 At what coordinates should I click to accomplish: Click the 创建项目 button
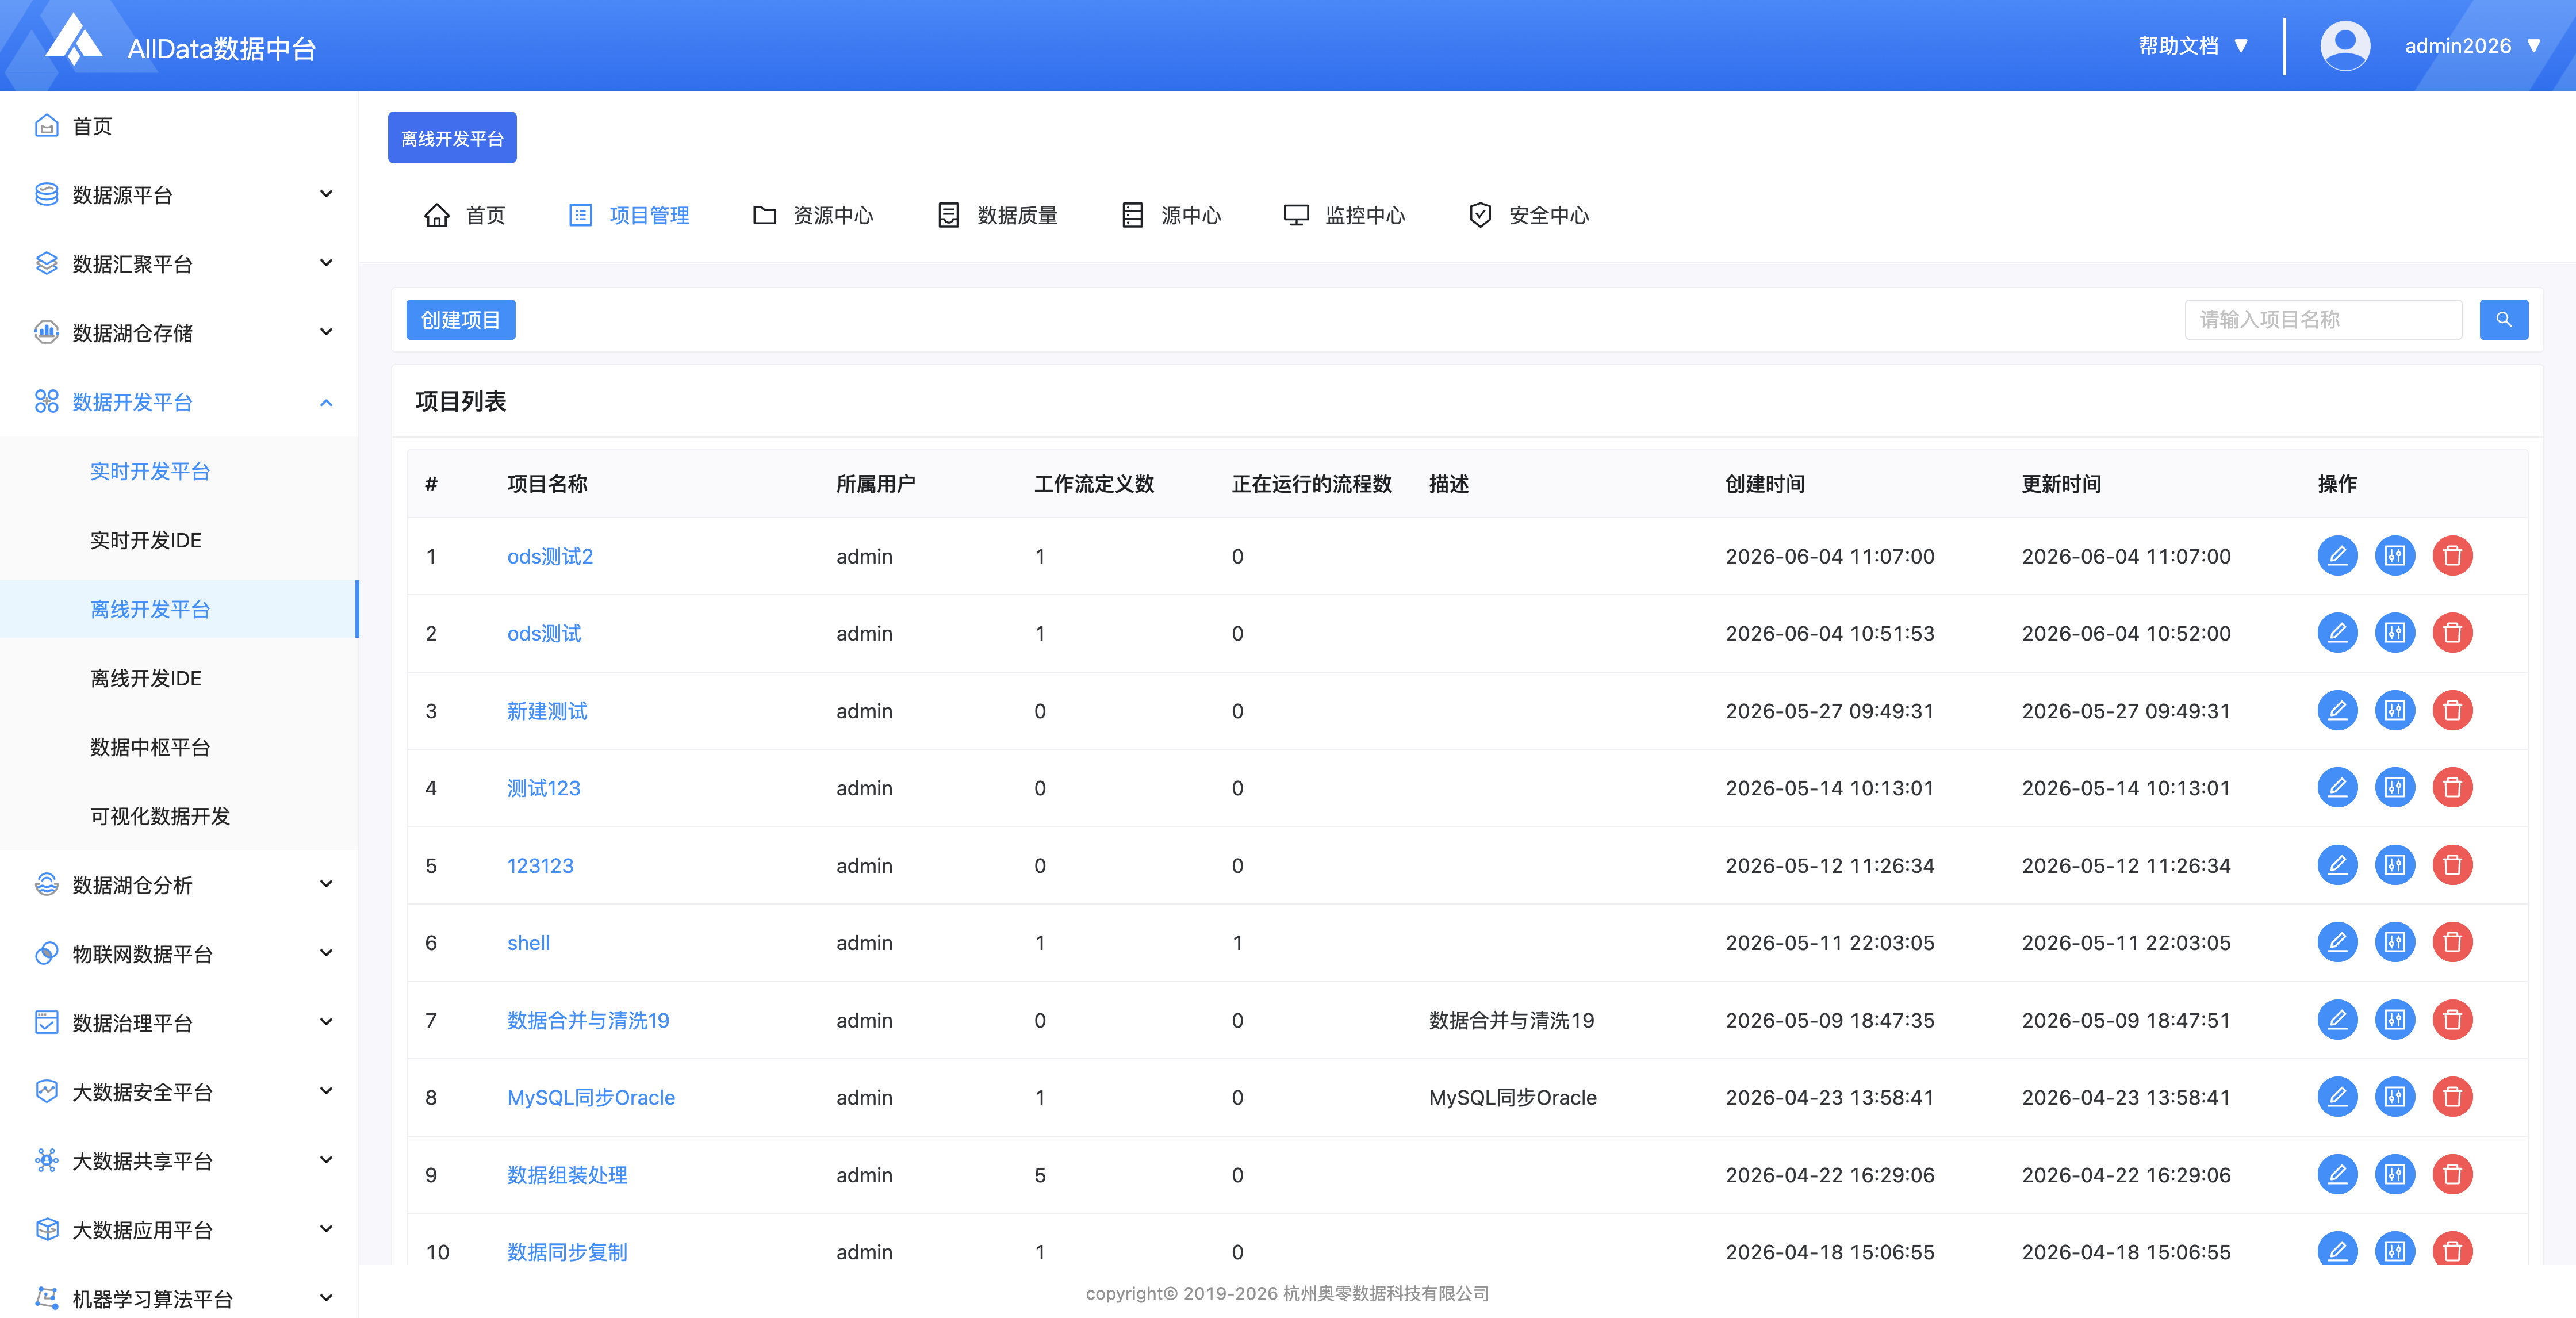(460, 320)
